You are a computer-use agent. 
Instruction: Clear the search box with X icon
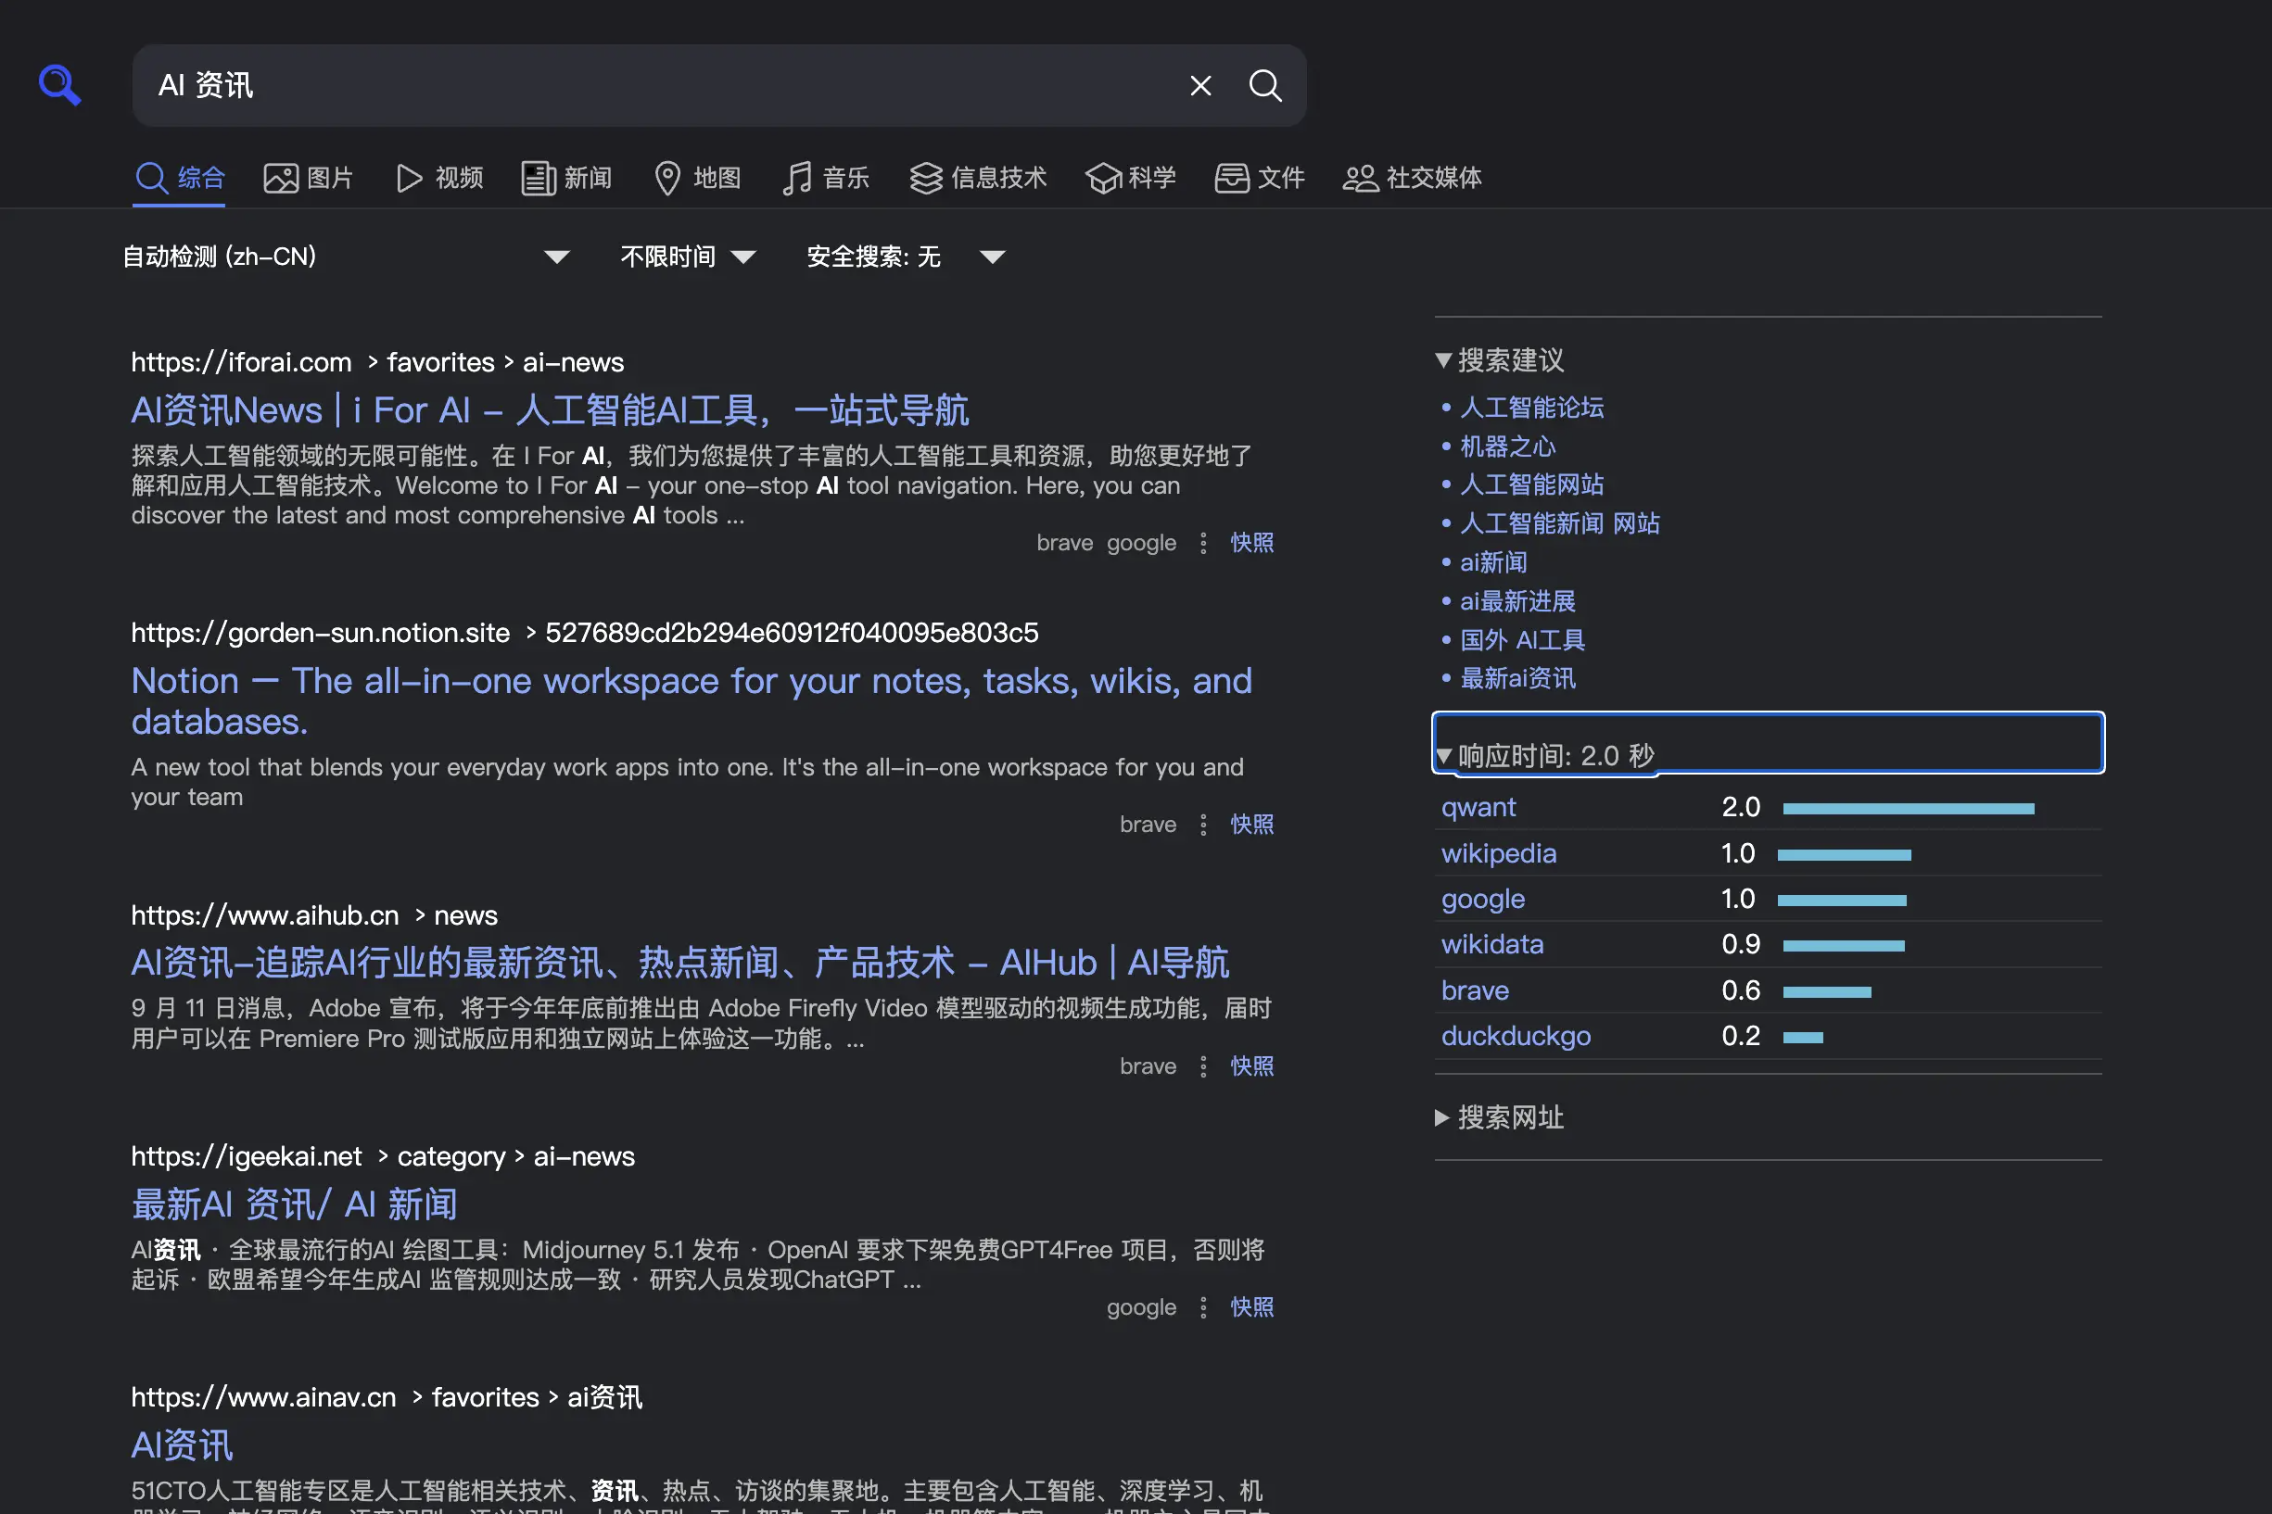point(1200,86)
